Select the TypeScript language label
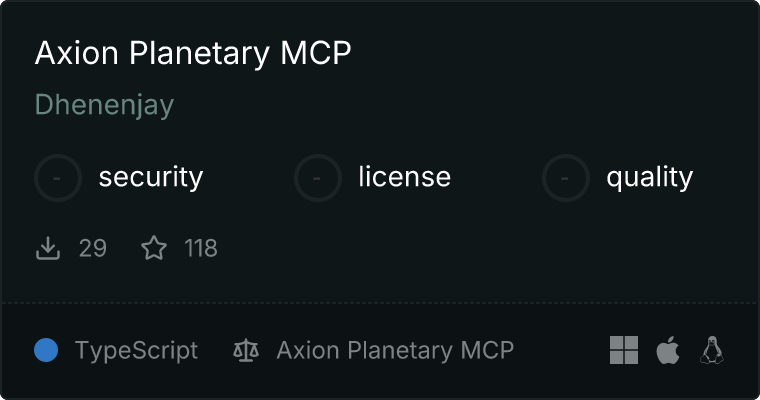 coord(136,350)
